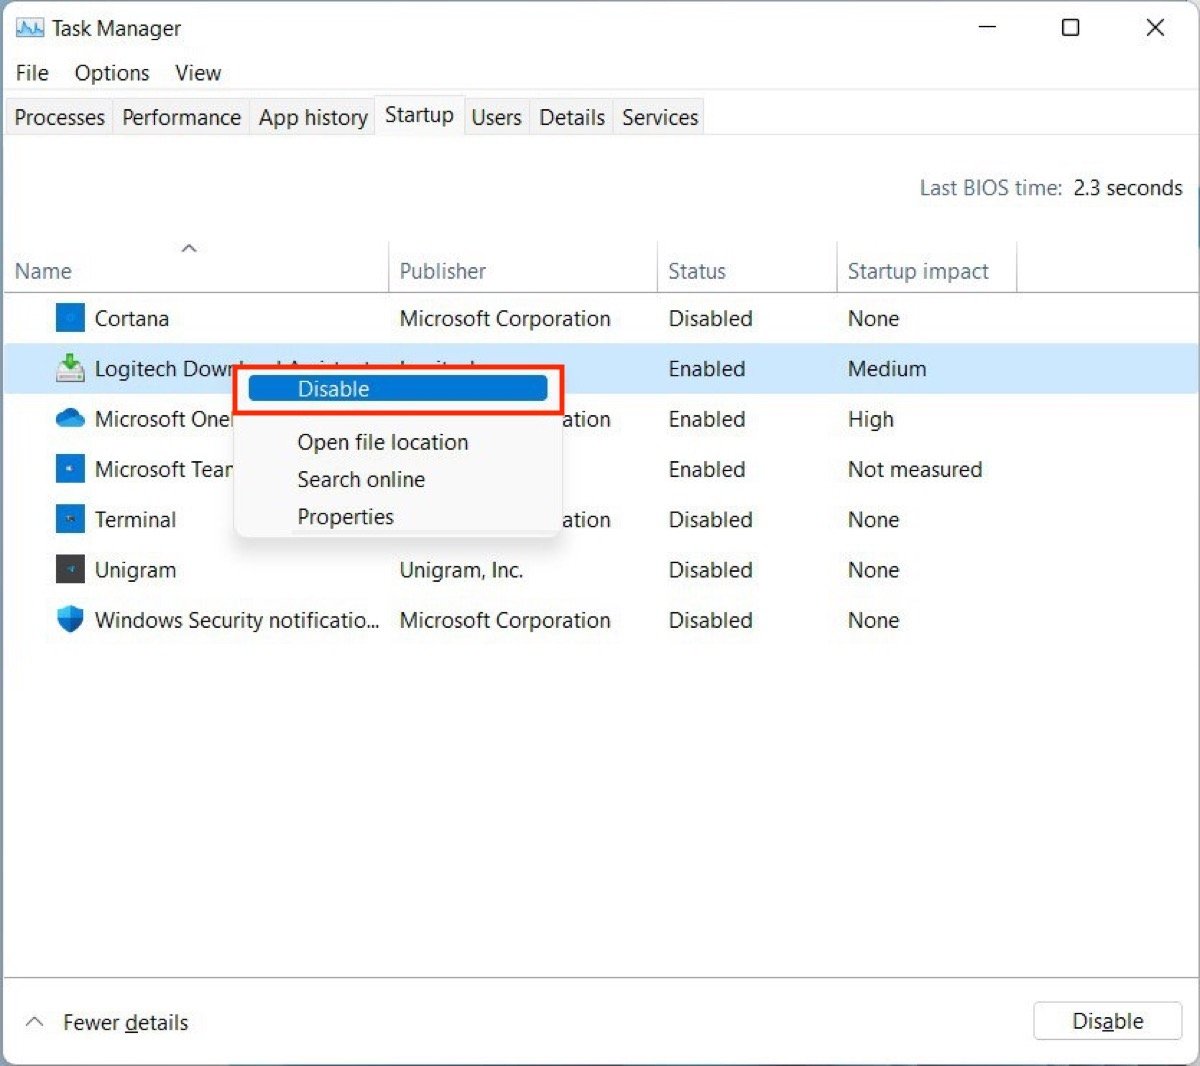Switch to the Details tab
The image size is (1200, 1066).
pyautogui.click(x=572, y=117)
